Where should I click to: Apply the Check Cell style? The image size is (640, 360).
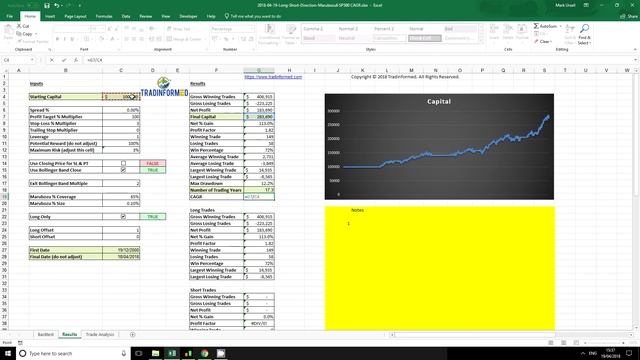pyautogui.click(x=424, y=38)
